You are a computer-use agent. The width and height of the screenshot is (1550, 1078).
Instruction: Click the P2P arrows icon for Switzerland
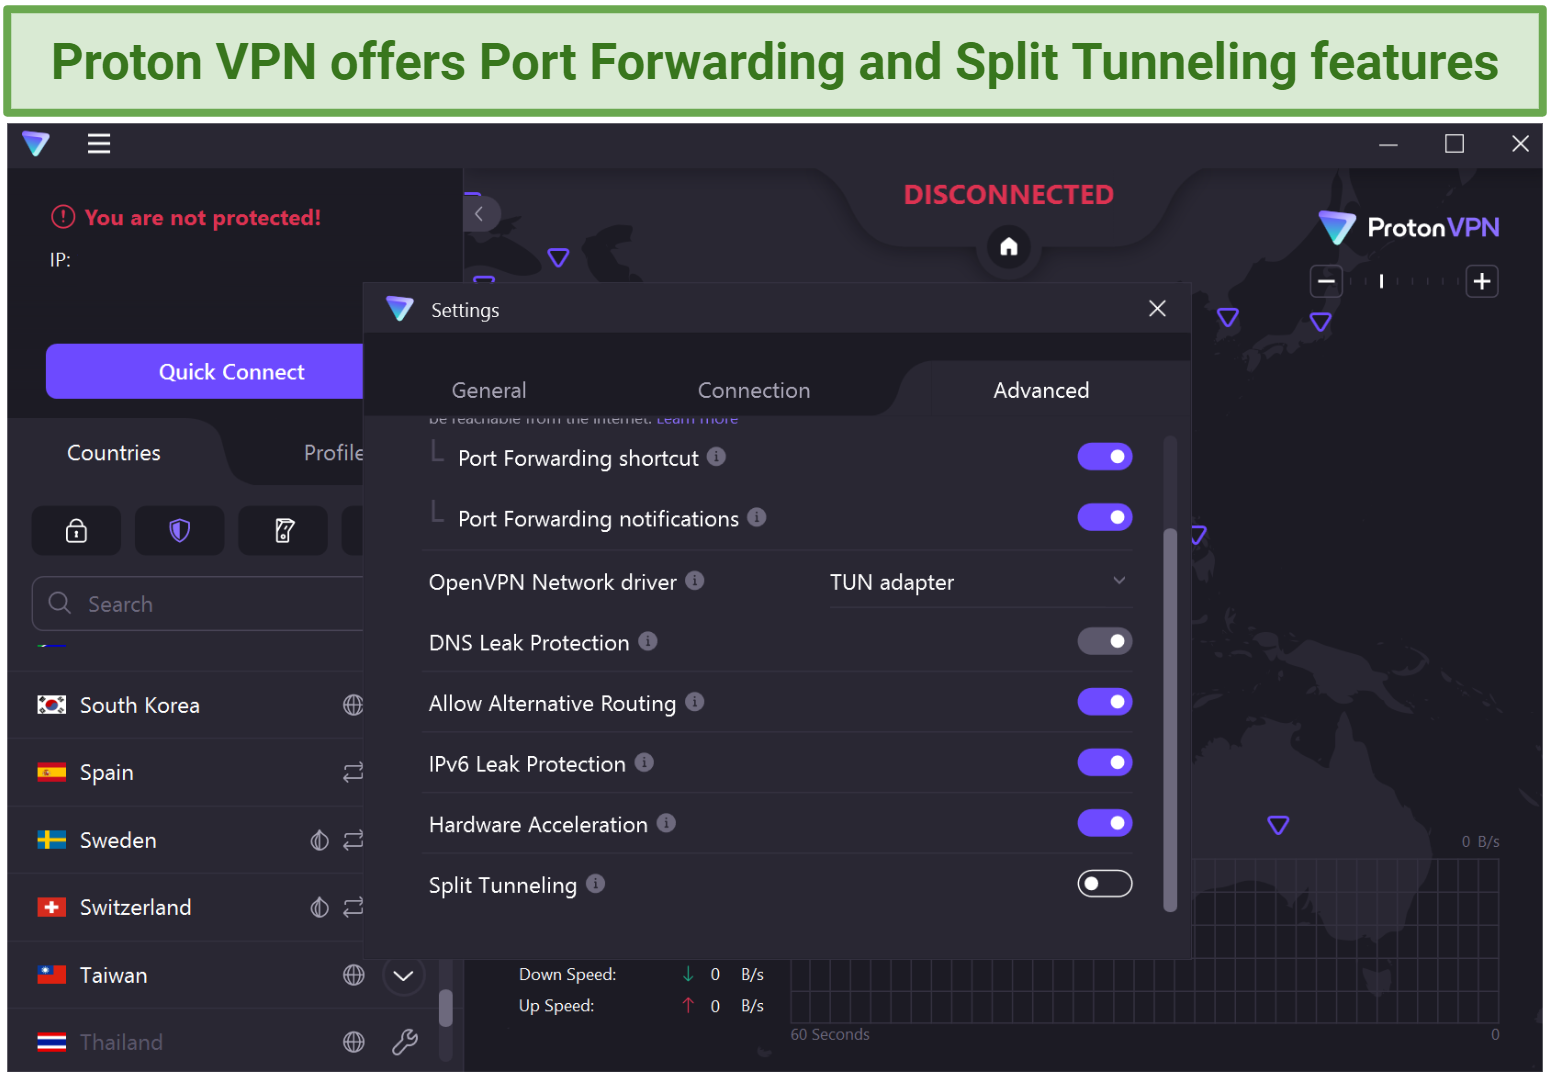click(x=353, y=907)
